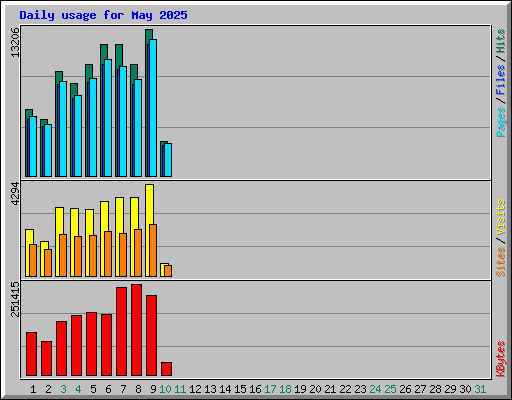Click the "Visits" legend label
Image resolution: width=512 pixels, height=400 pixels.
tap(501, 217)
